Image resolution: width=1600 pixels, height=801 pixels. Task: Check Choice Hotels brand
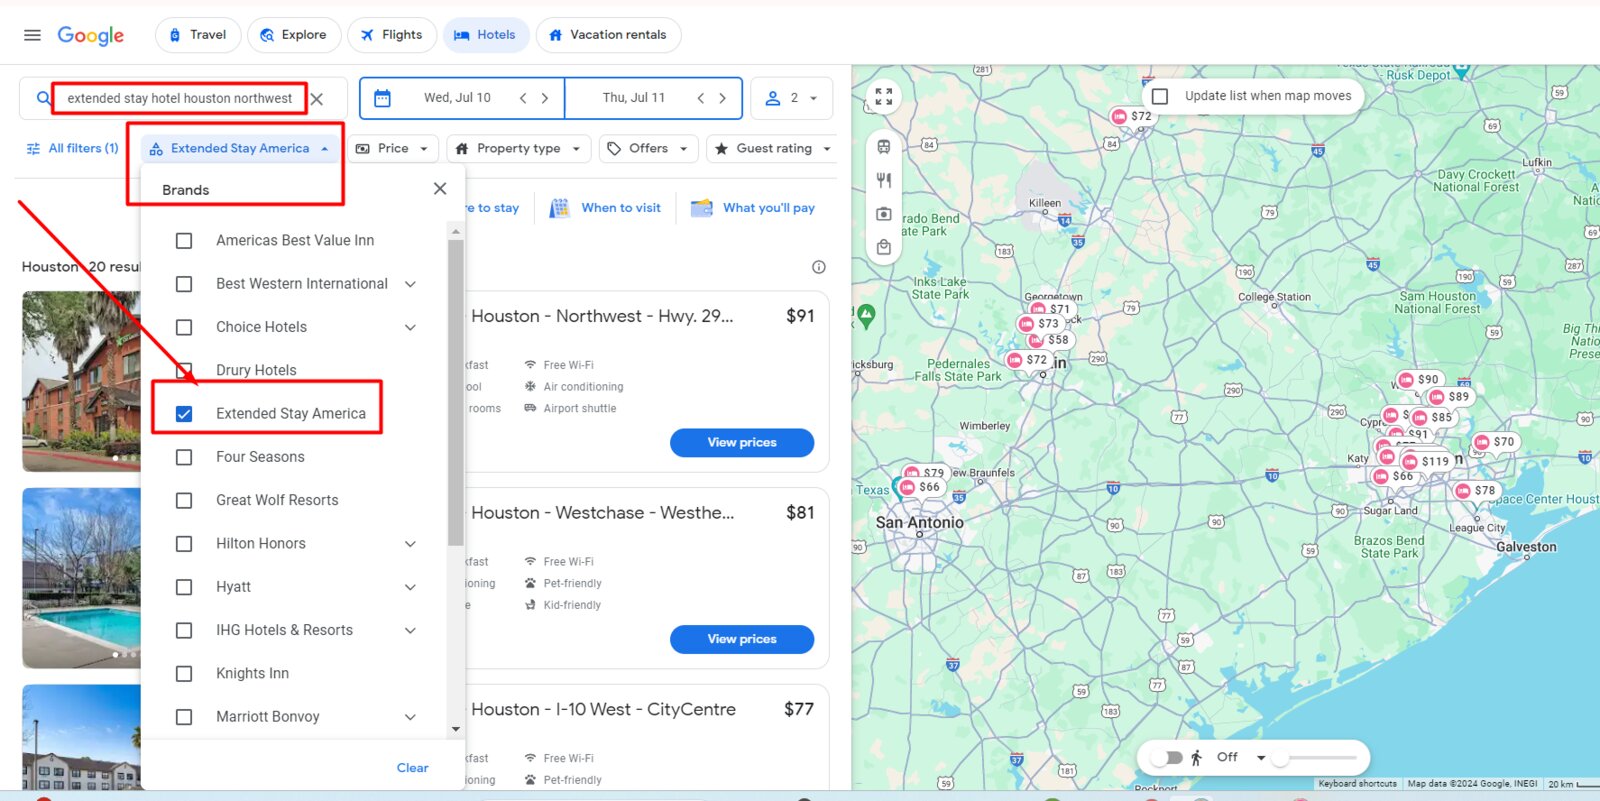point(184,327)
